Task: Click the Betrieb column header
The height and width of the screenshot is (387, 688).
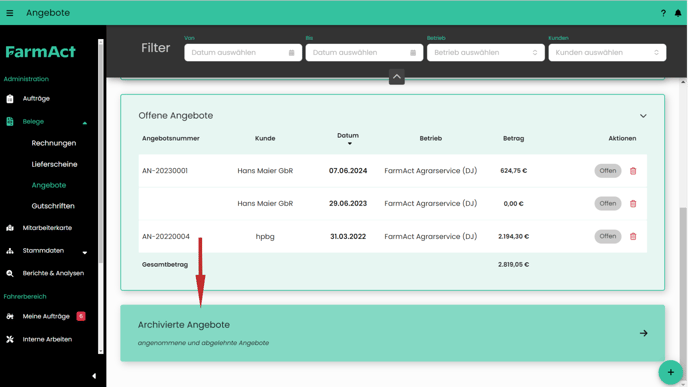Action: pos(430,138)
